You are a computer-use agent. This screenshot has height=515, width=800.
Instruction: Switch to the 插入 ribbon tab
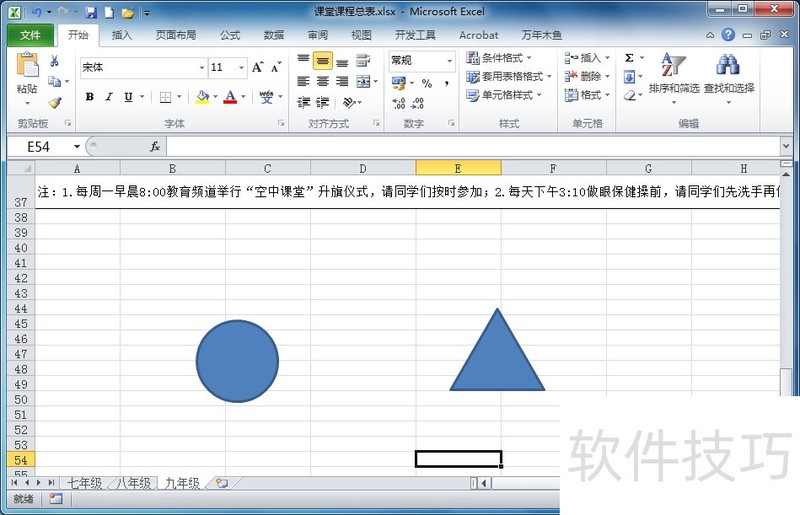121,35
